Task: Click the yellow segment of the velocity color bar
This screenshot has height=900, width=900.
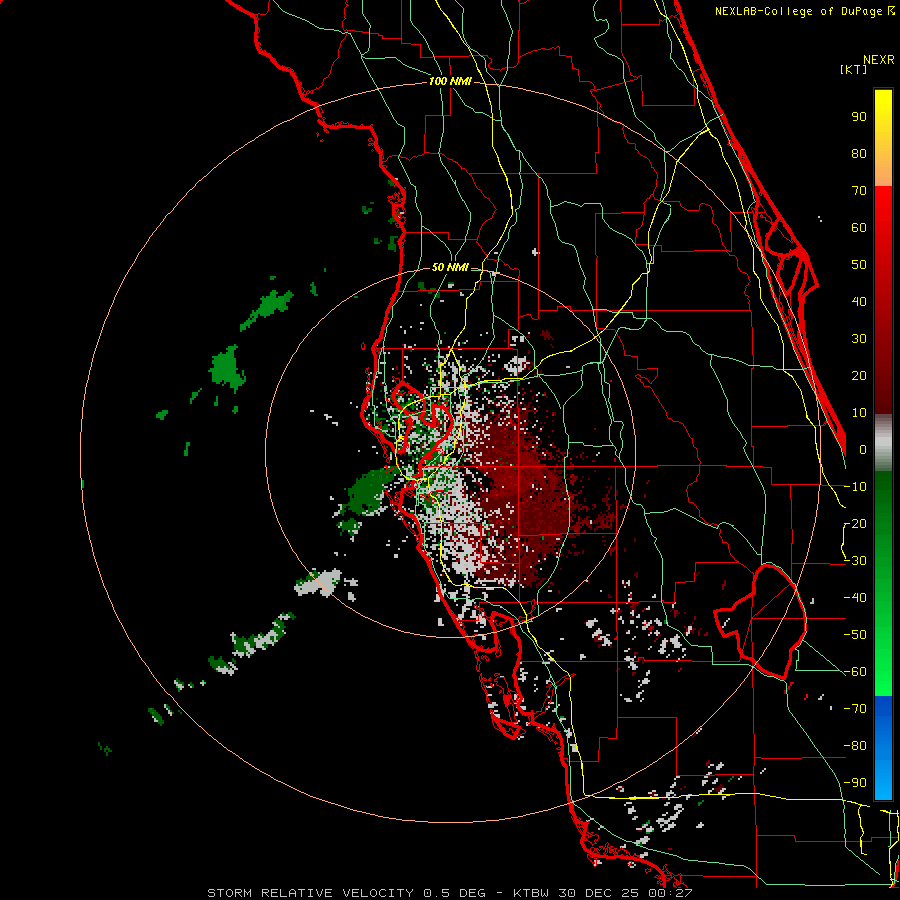Action: [883, 138]
